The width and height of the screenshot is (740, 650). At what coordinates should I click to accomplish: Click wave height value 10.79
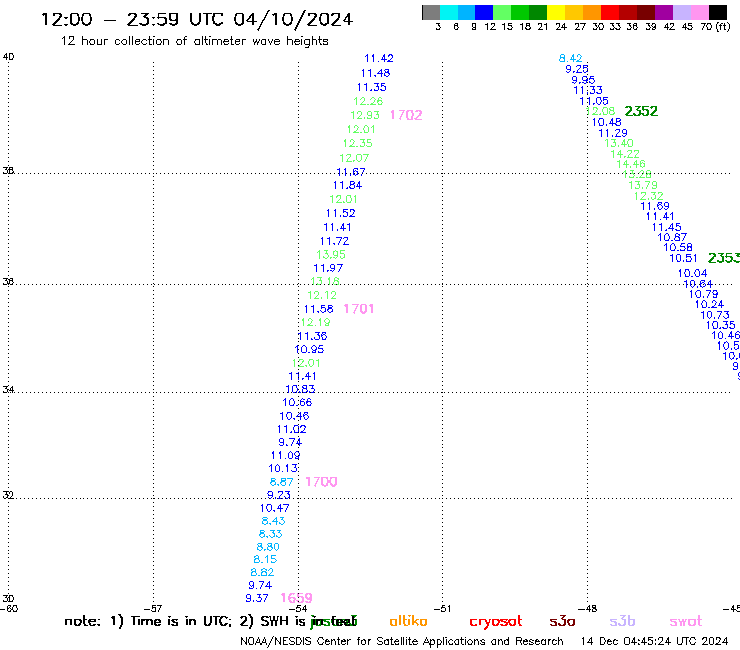click(x=703, y=295)
